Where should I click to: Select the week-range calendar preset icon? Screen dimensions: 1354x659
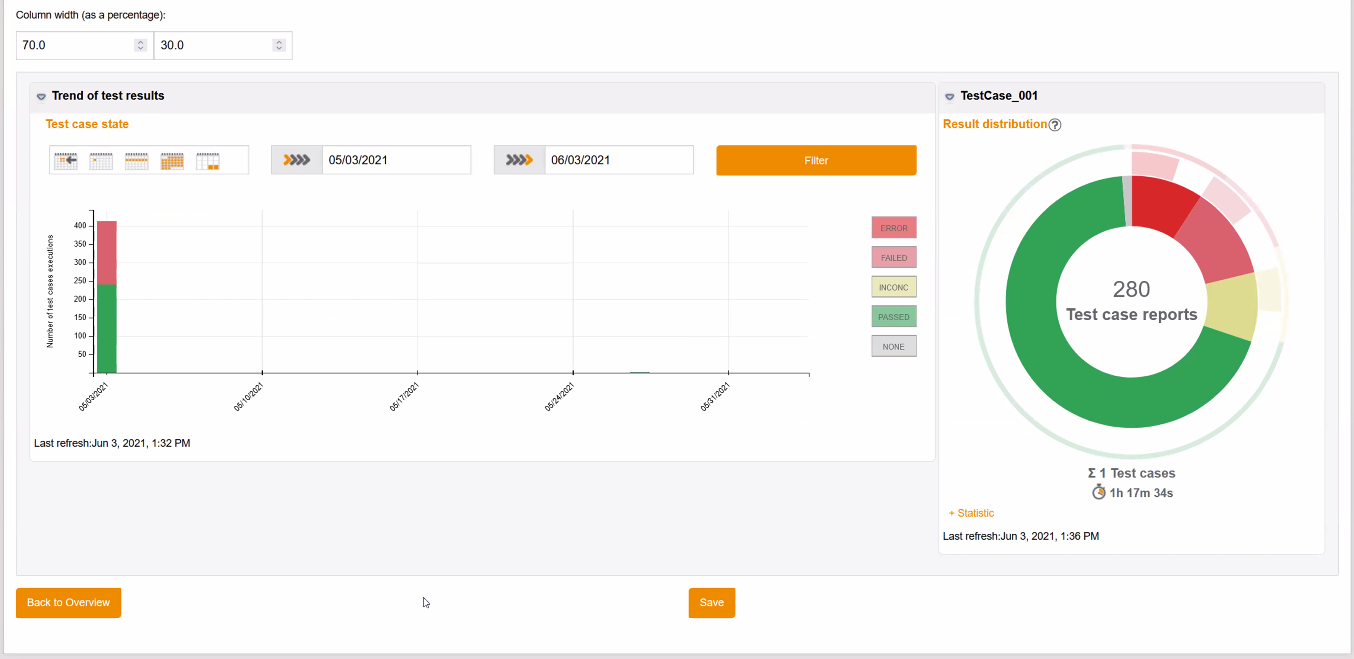click(x=136, y=160)
